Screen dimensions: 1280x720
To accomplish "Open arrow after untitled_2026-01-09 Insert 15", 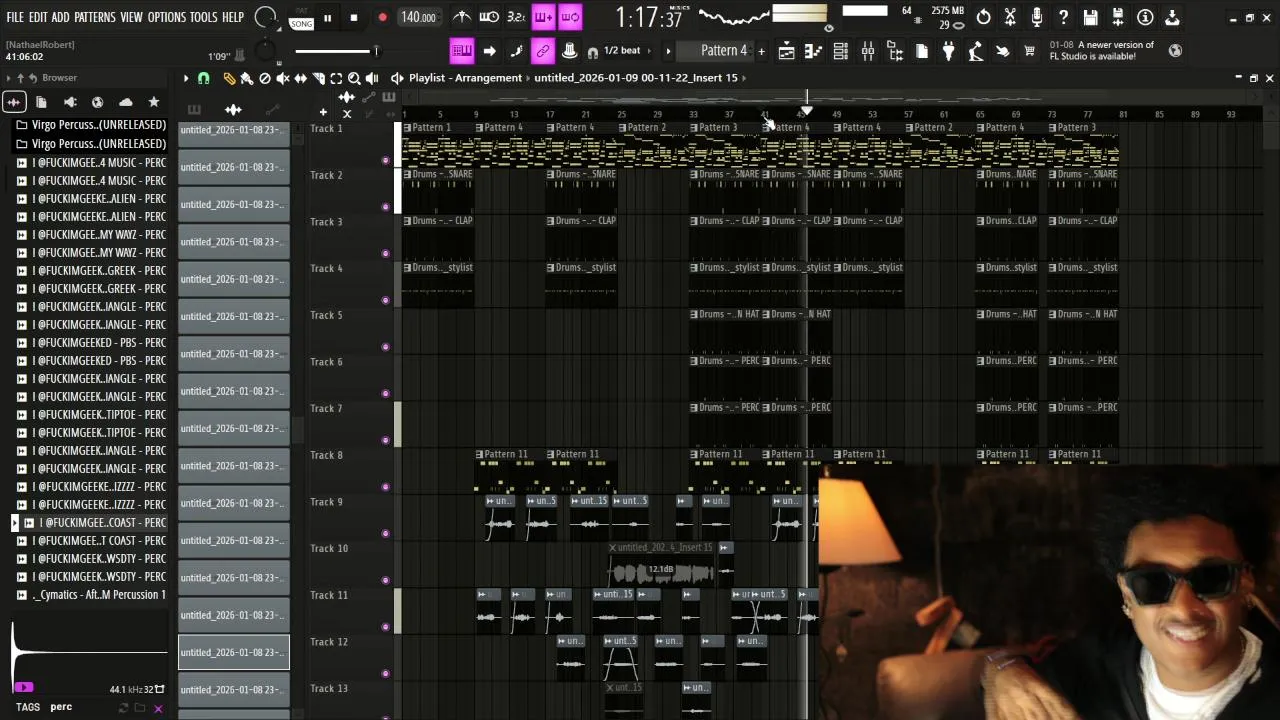I will tap(746, 78).
